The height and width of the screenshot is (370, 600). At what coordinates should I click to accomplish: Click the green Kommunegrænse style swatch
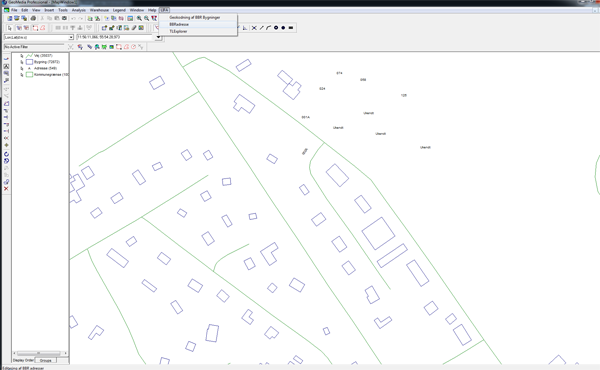click(x=29, y=75)
